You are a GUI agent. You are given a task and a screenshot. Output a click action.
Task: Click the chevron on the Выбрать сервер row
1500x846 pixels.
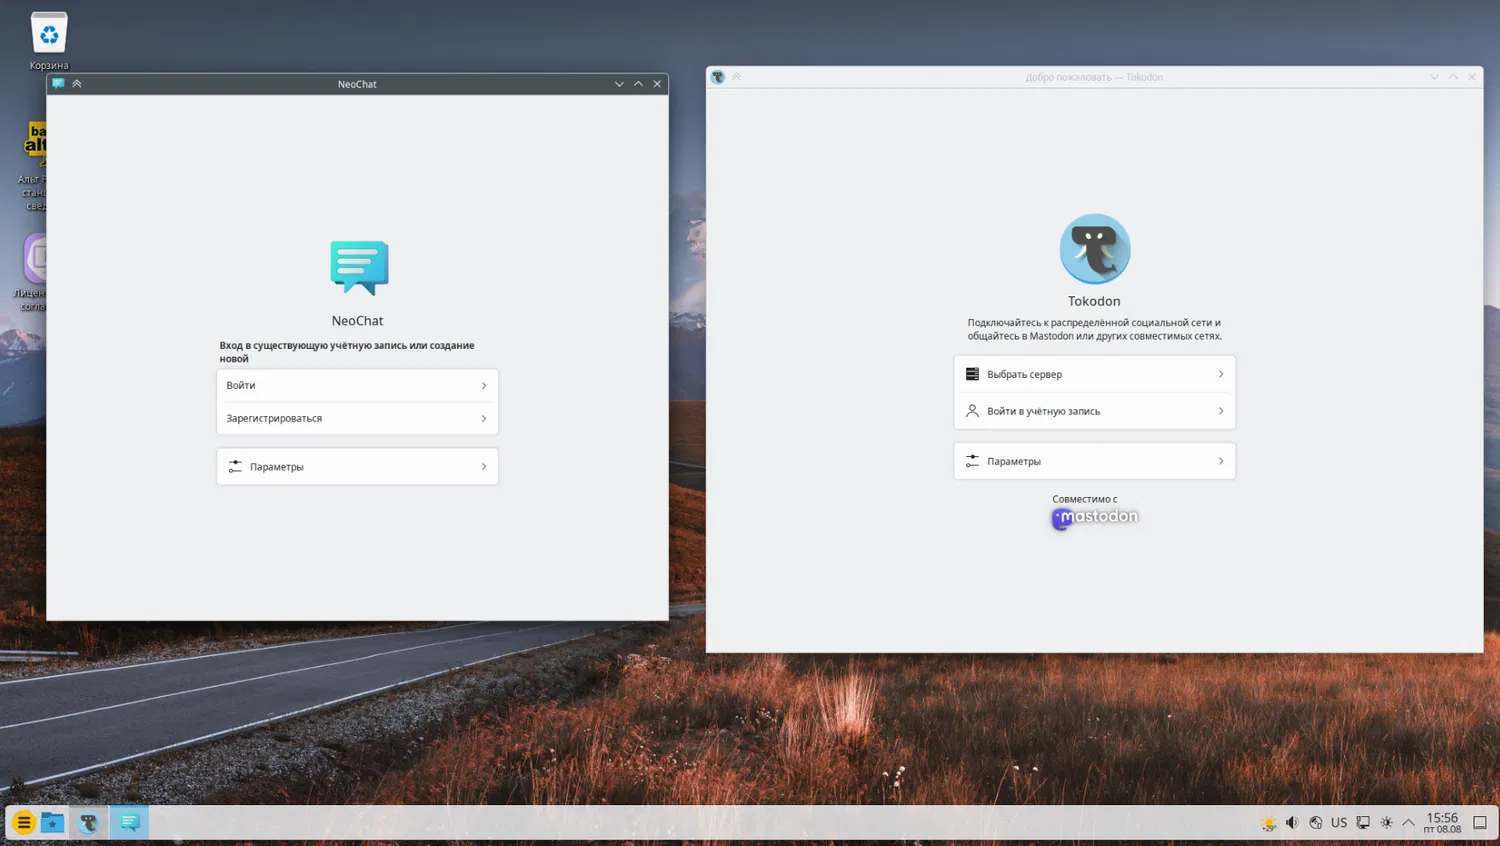click(1221, 374)
